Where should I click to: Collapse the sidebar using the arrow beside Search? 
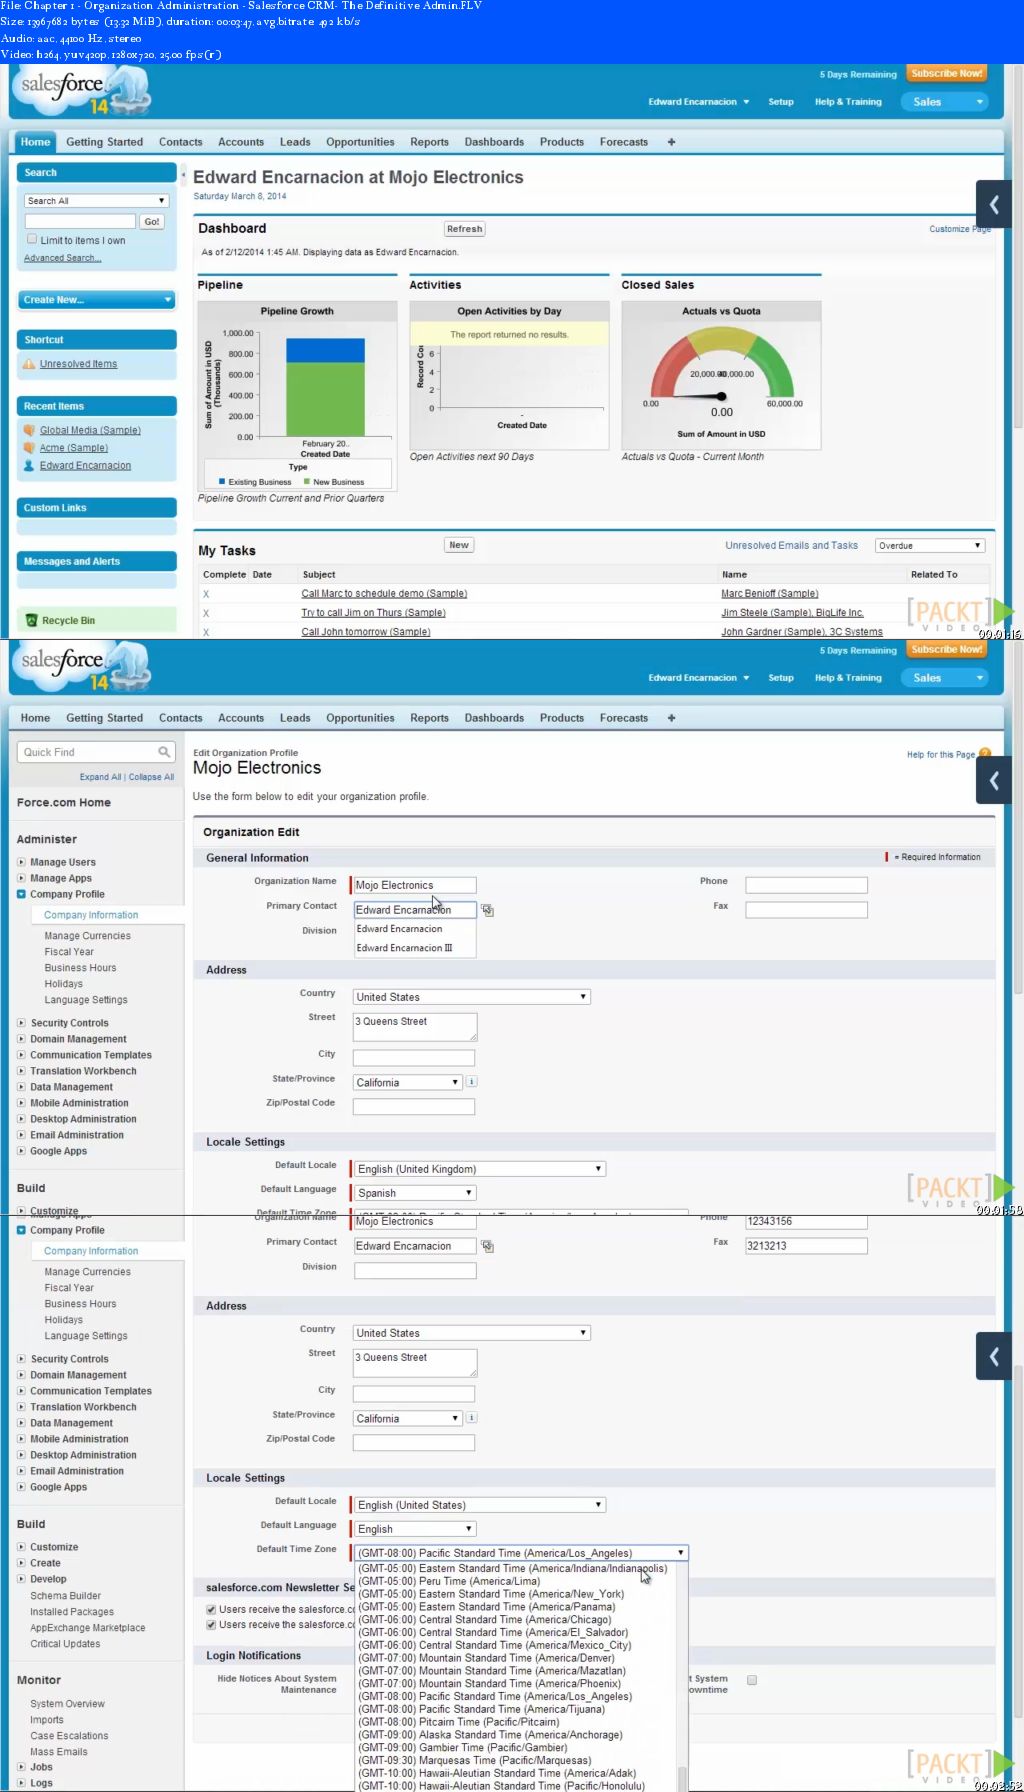pos(183,175)
